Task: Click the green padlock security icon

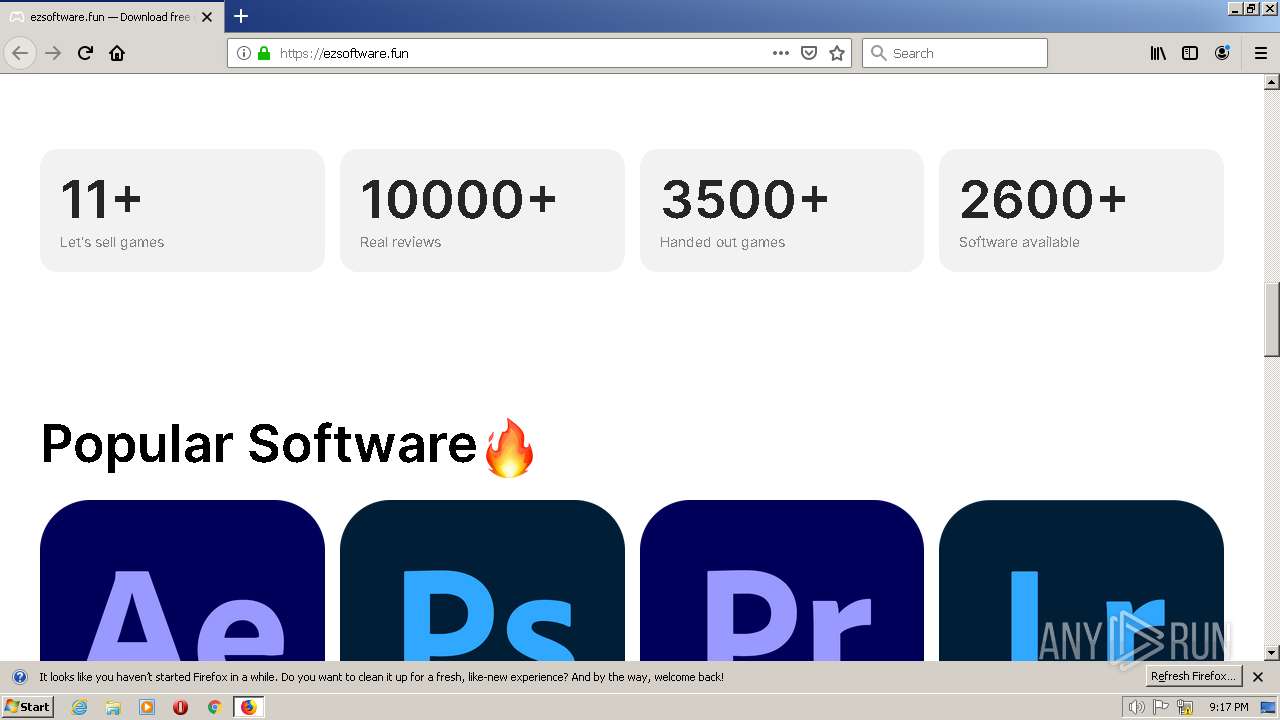Action: (264, 53)
